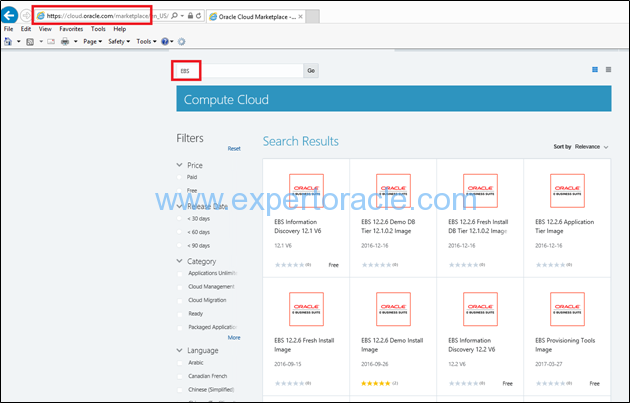Image resolution: width=630 pixels, height=403 pixels.
Task: Click More under Category filters
Action: (x=234, y=338)
